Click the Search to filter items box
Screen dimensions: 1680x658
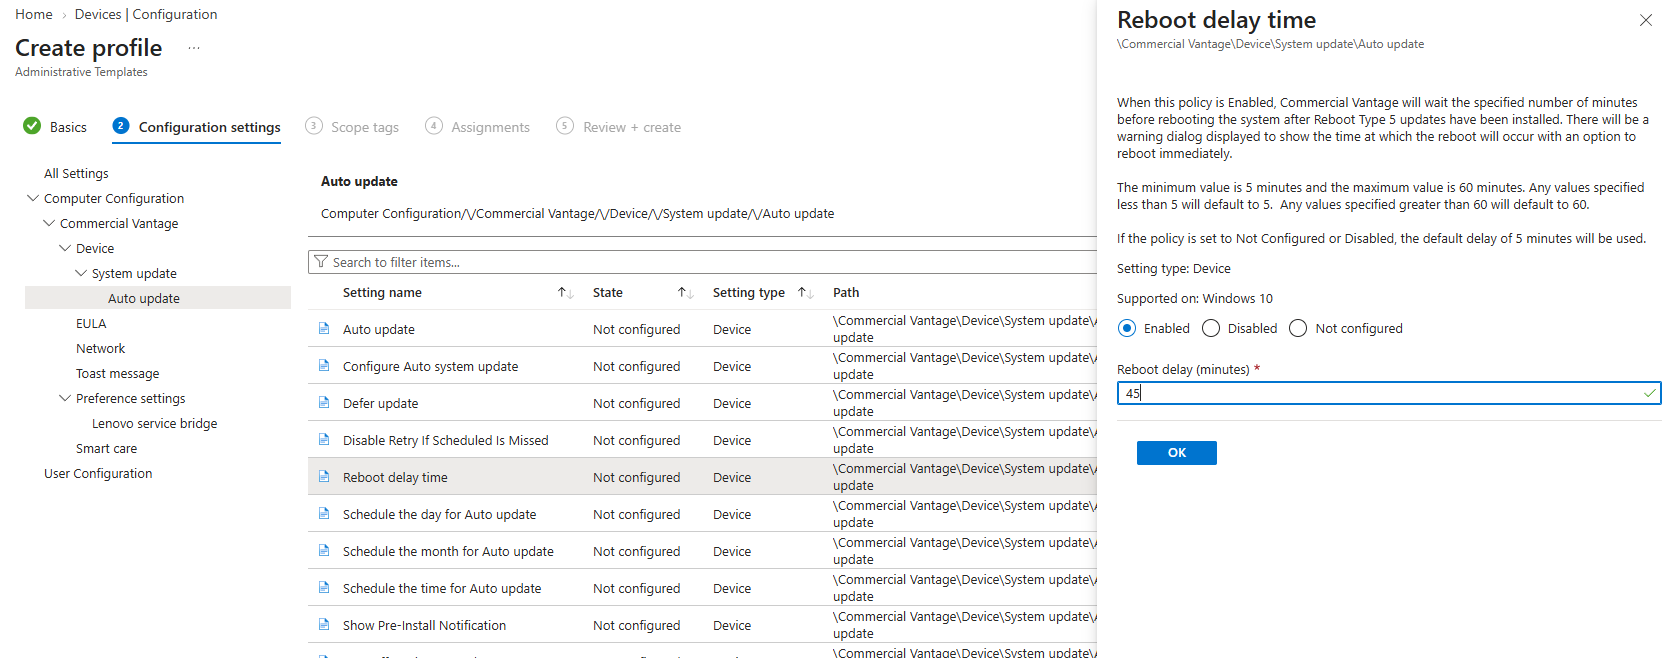[703, 262]
